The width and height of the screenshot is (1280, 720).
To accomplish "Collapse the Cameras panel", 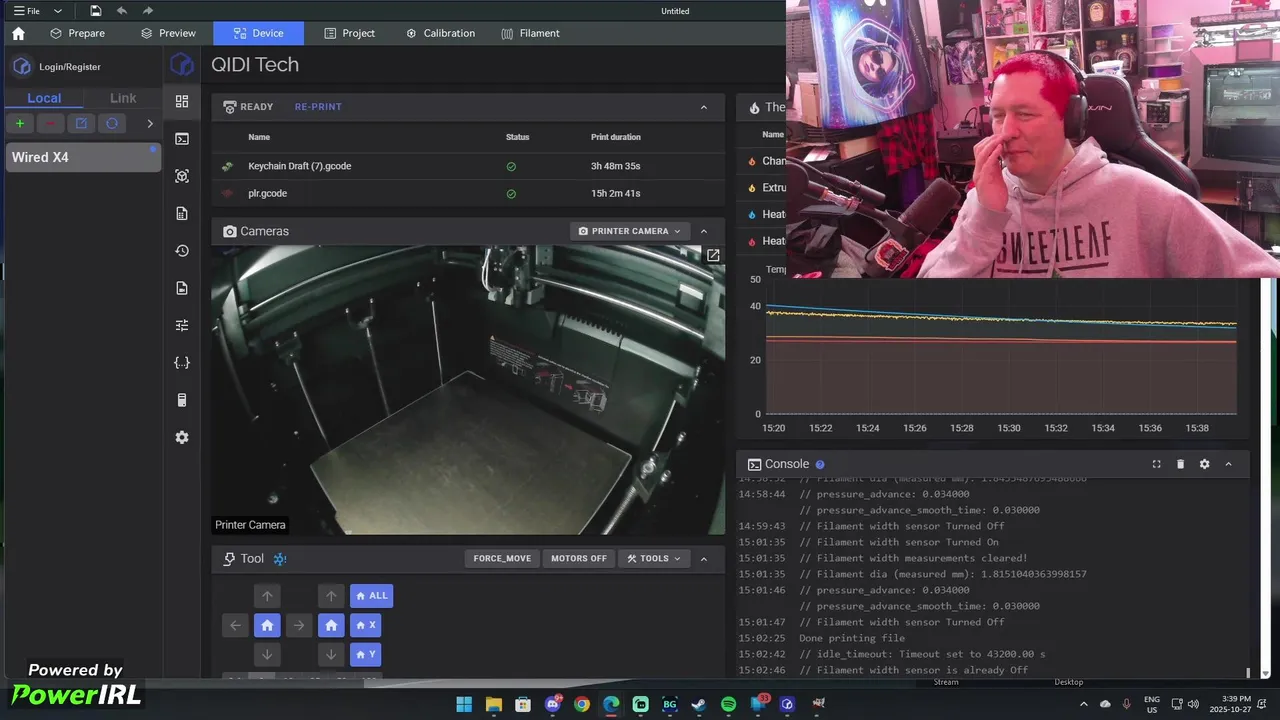I will [704, 231].
